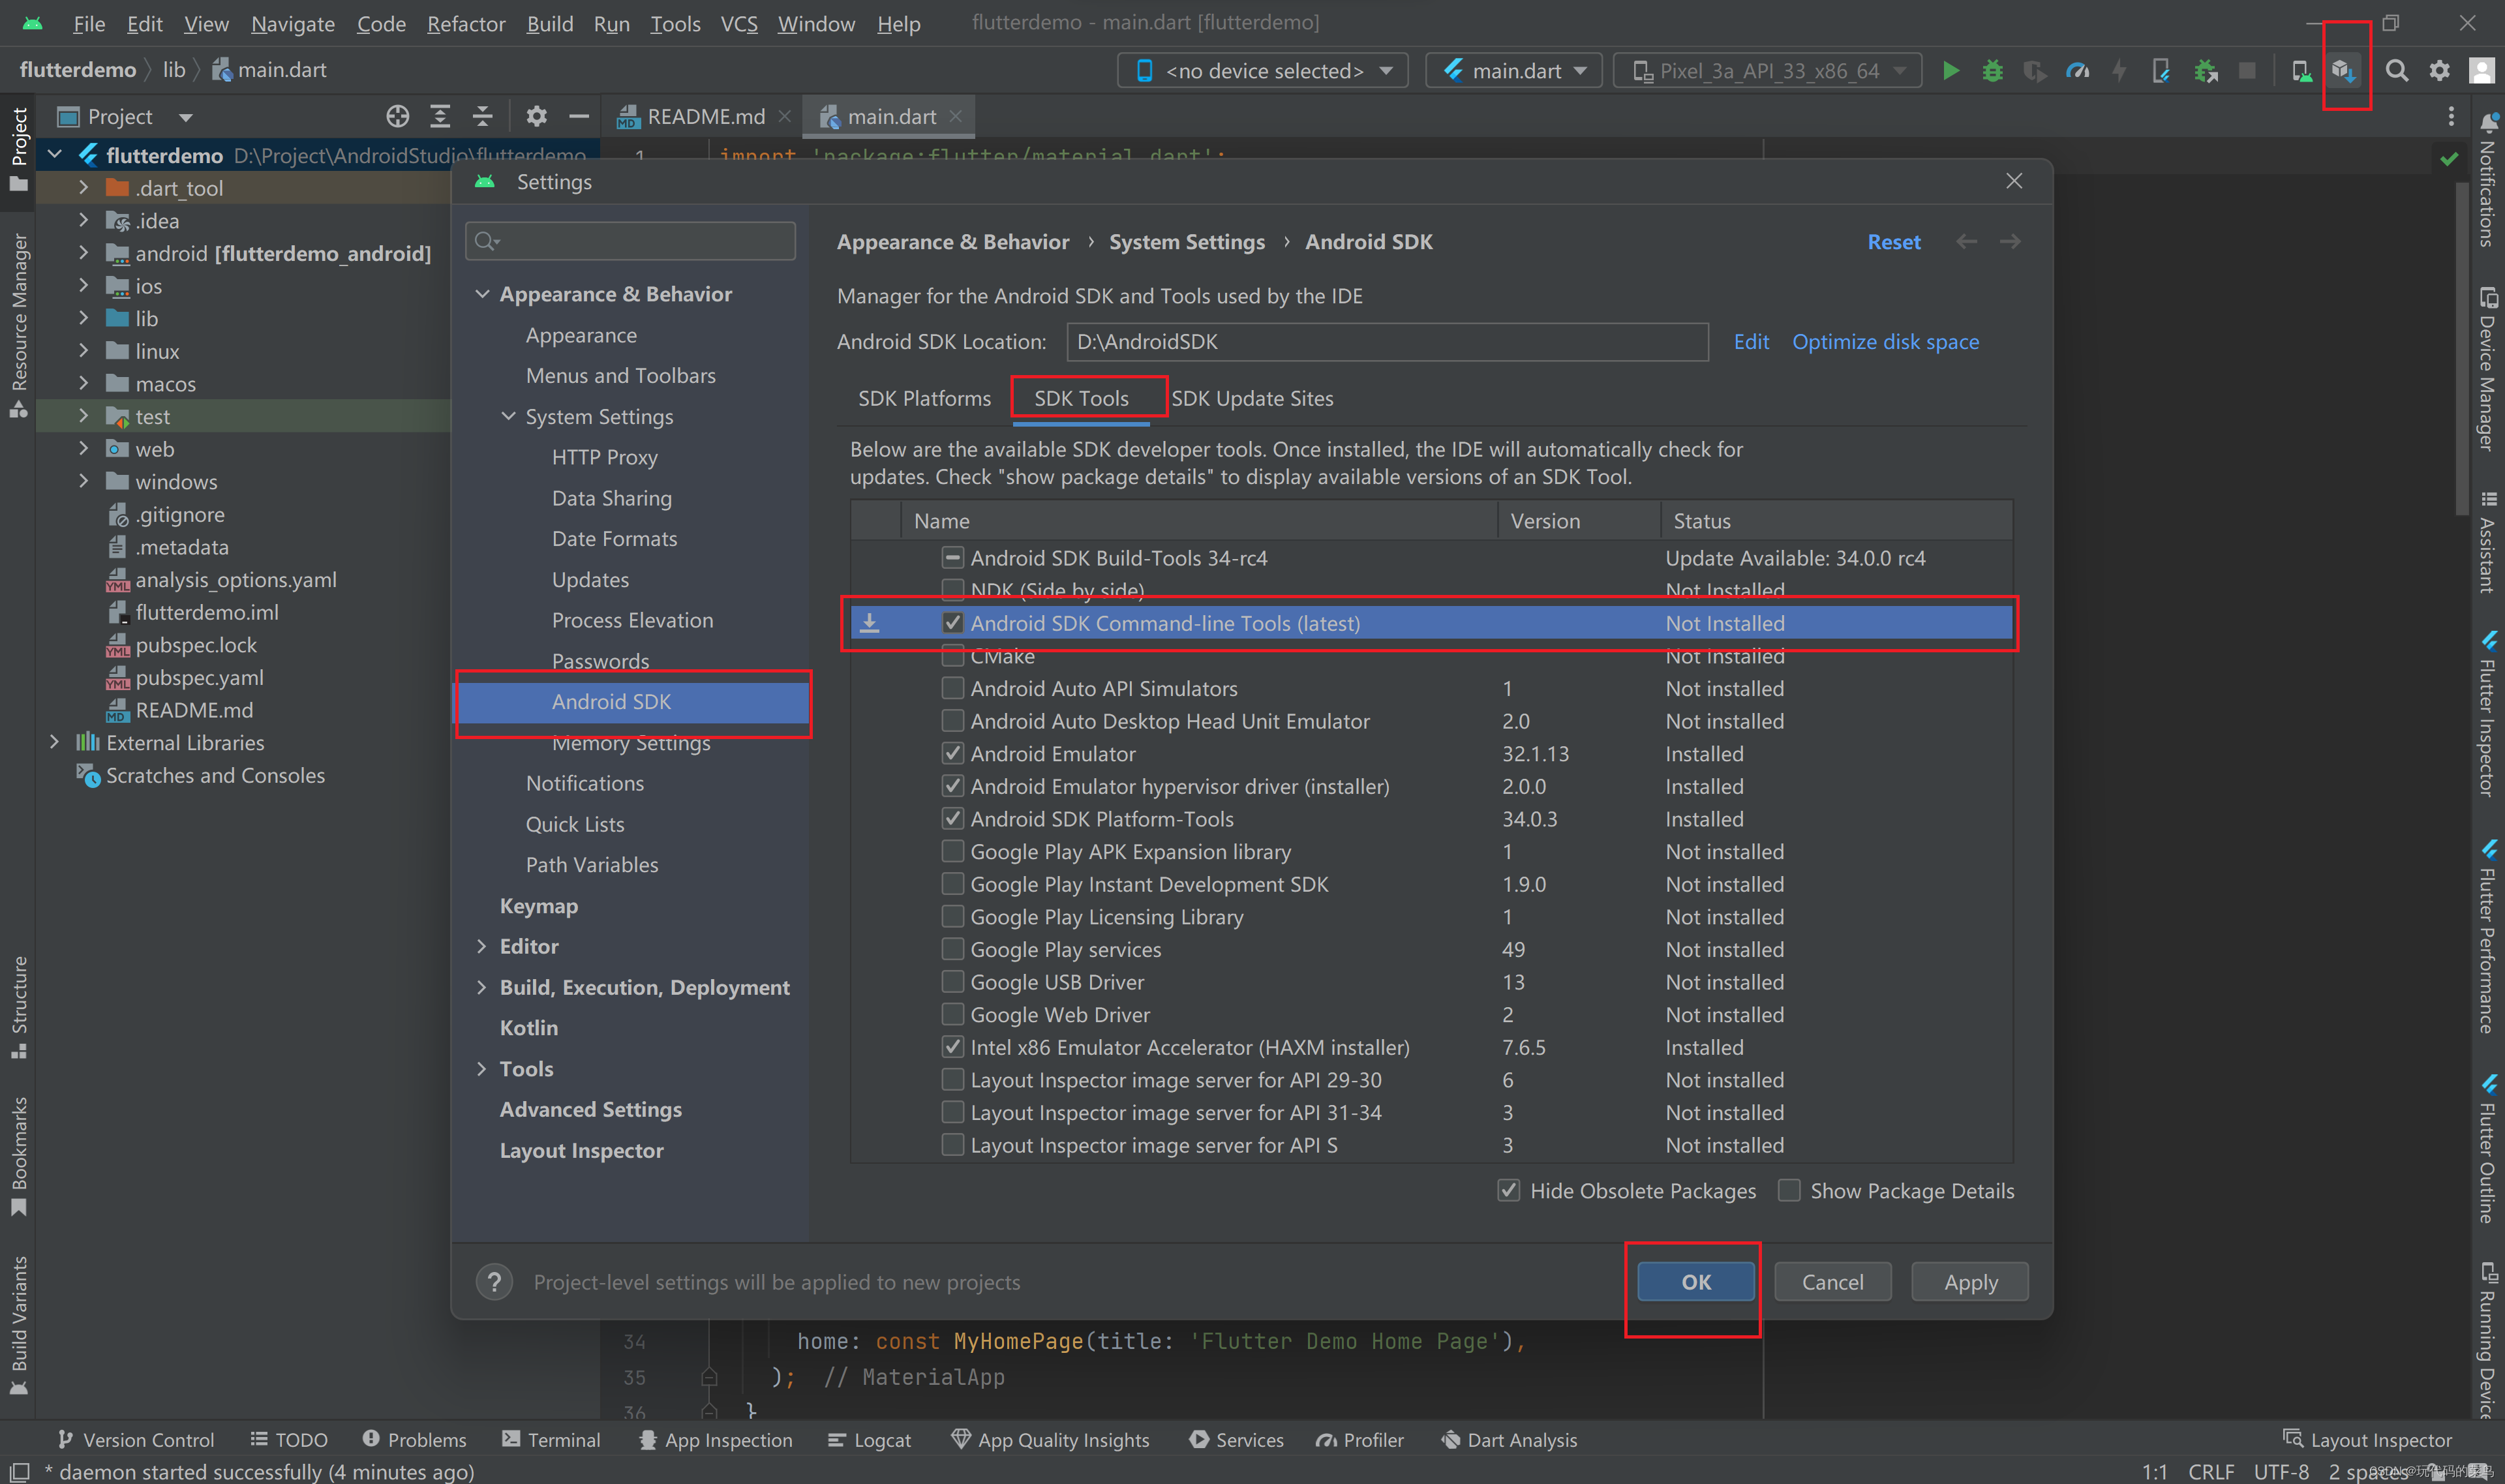The height and width of the screenshot is (1484, 2505).
Task: Switch to the SDK Platforms tab
Action: tap(924, 398)
